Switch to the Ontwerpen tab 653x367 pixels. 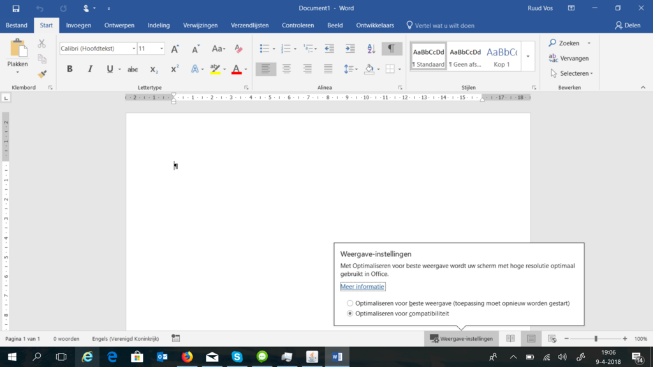[x=119, y=25]
